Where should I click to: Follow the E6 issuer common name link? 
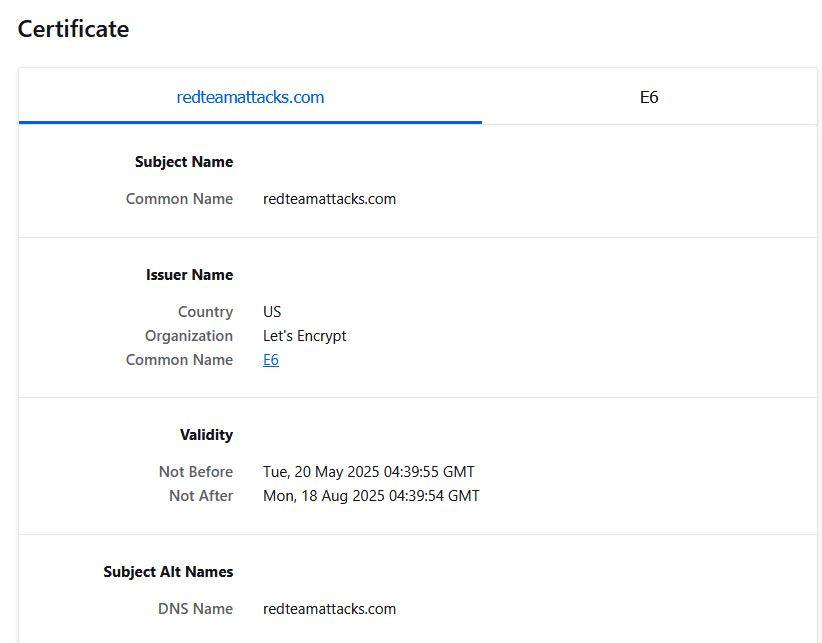click(x=271, y=360)
